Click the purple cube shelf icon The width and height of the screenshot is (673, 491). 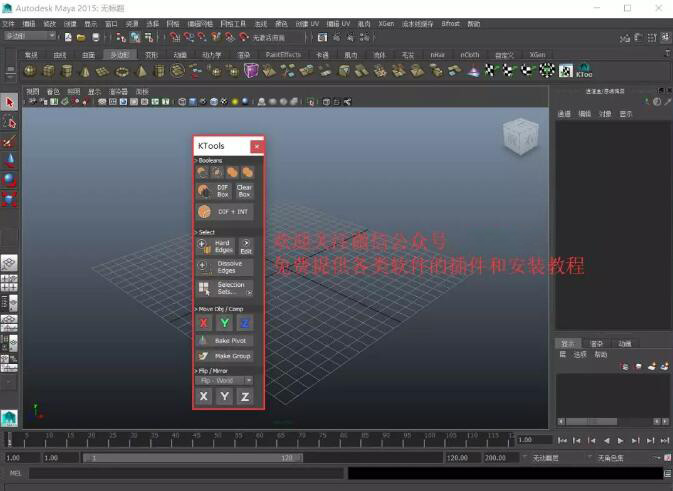251,70
